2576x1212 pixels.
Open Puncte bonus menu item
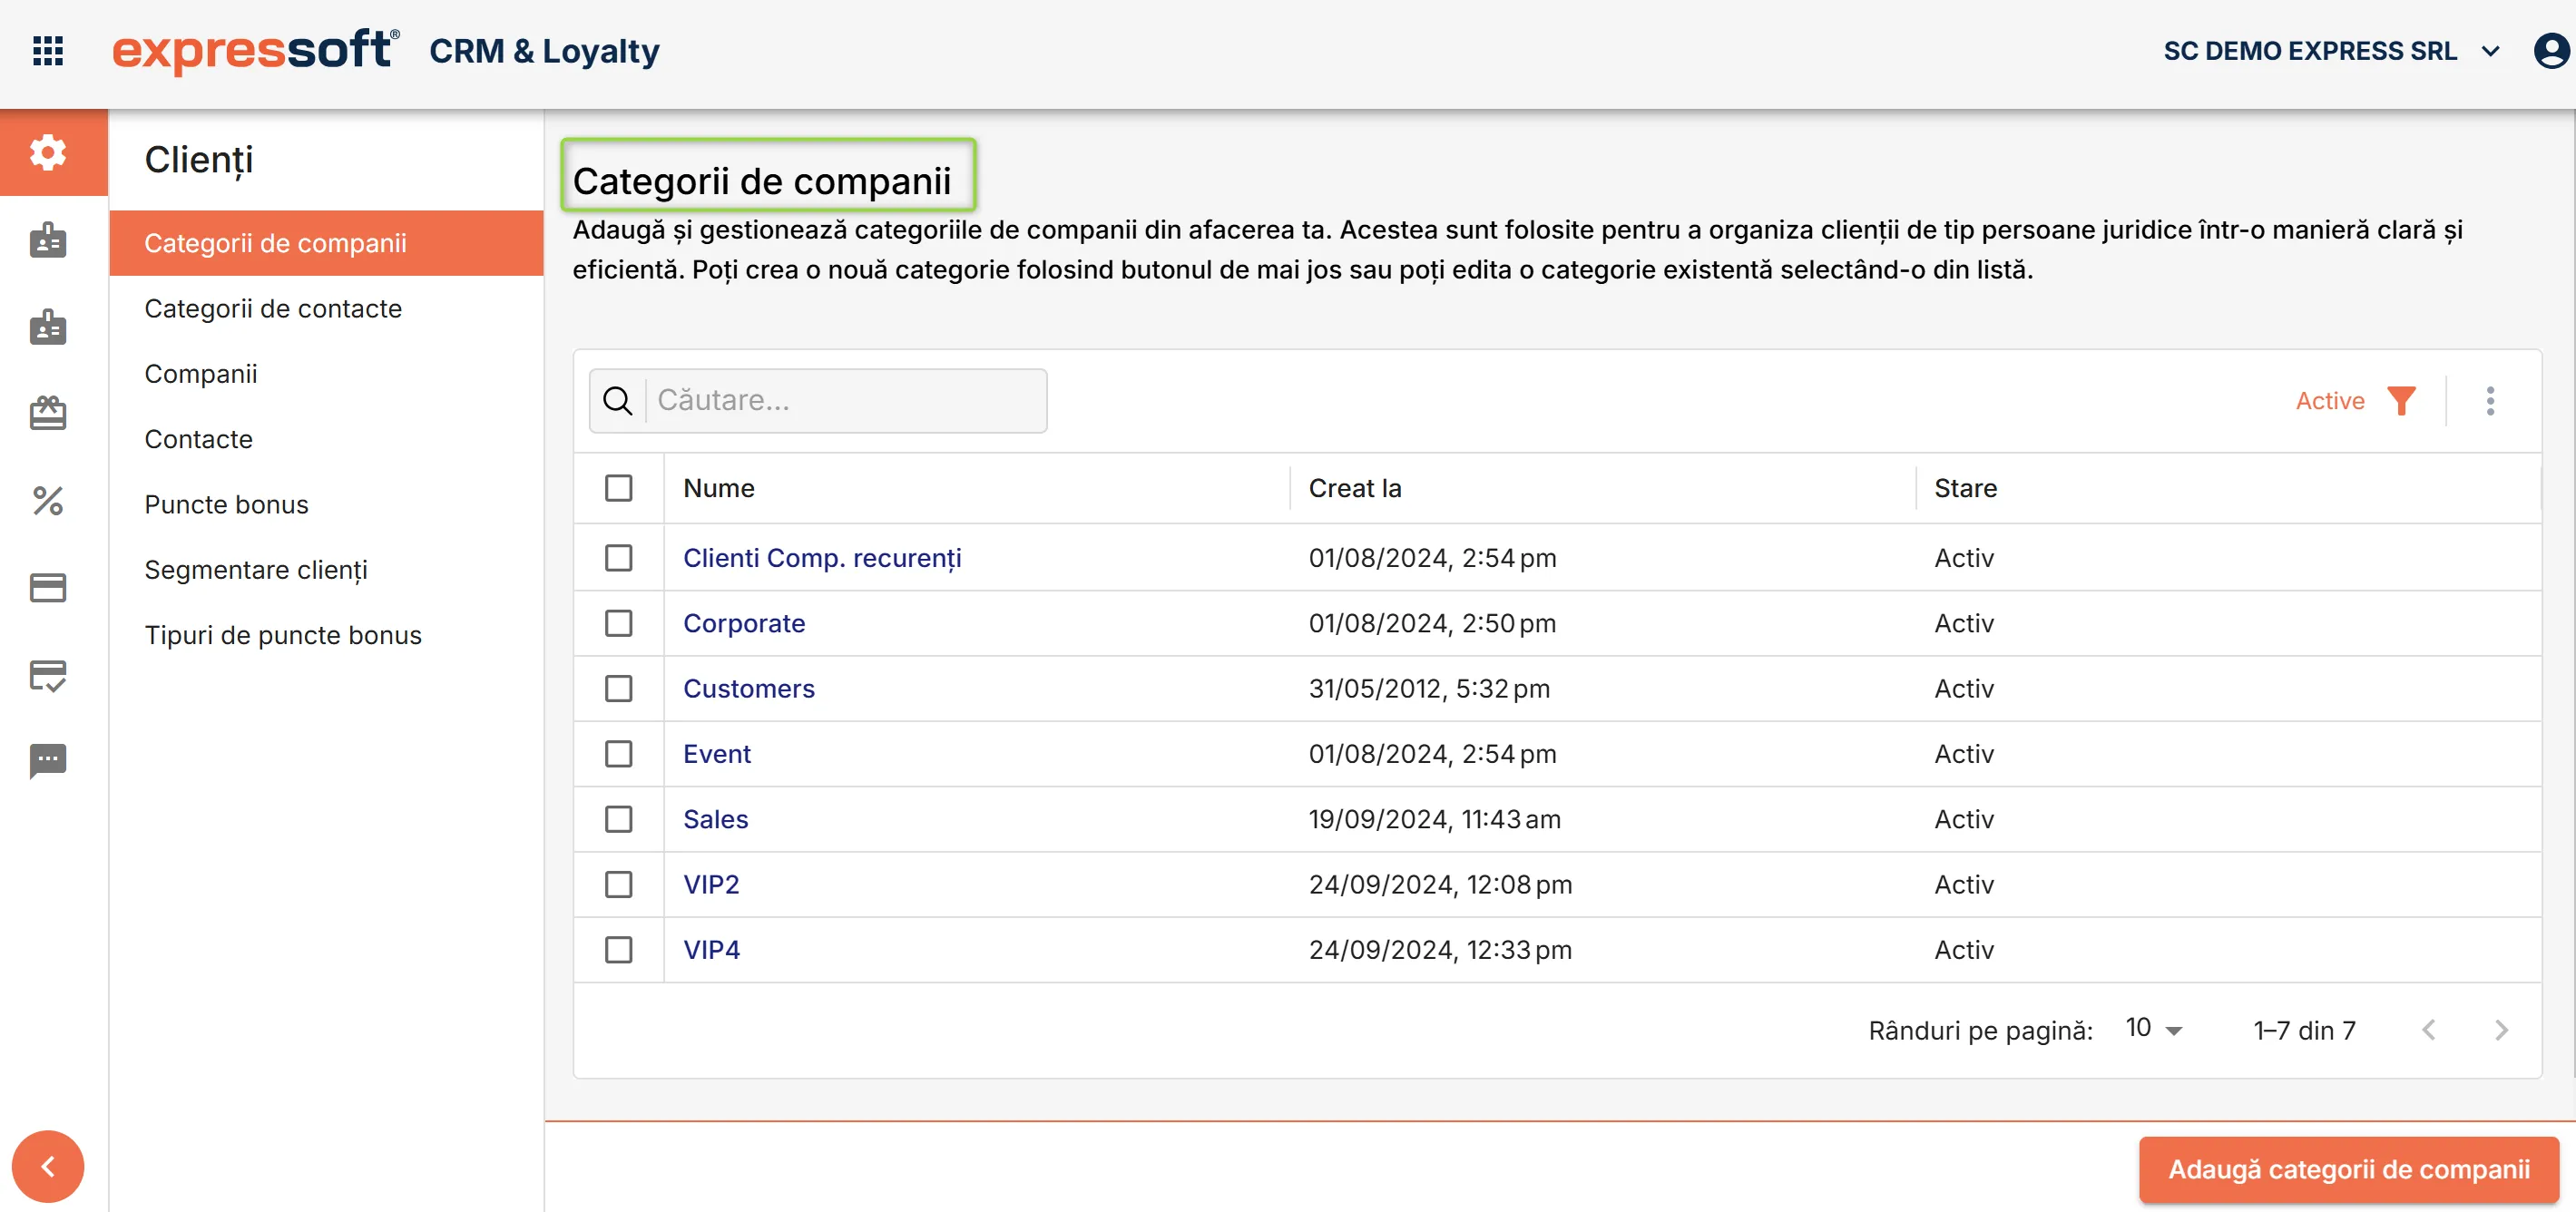326,504
